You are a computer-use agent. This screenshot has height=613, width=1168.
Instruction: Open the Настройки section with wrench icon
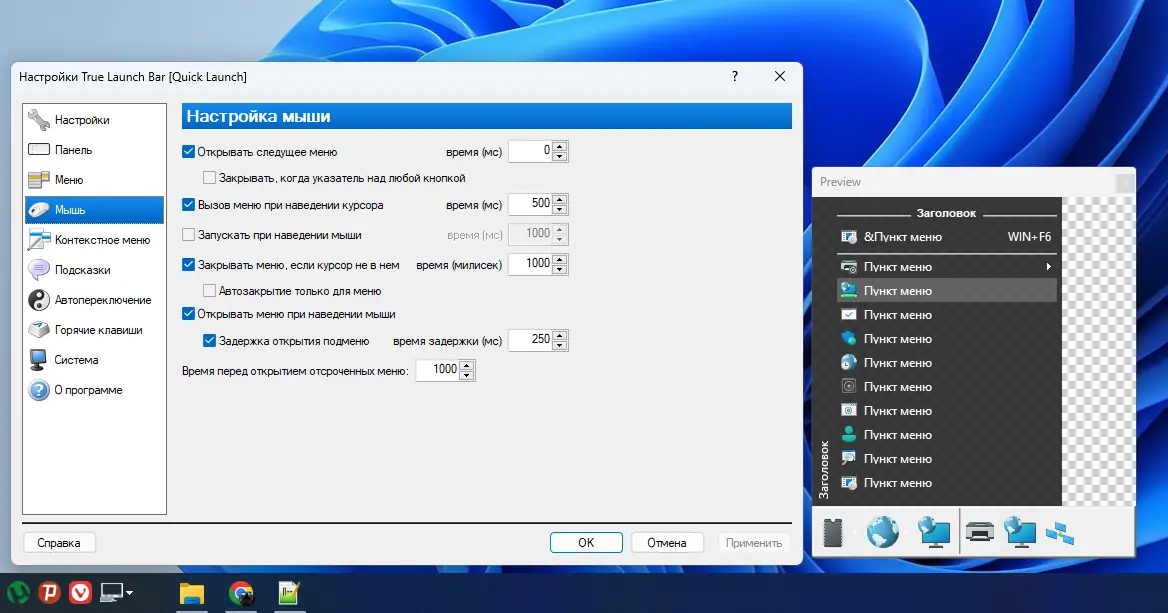point(82,120)
